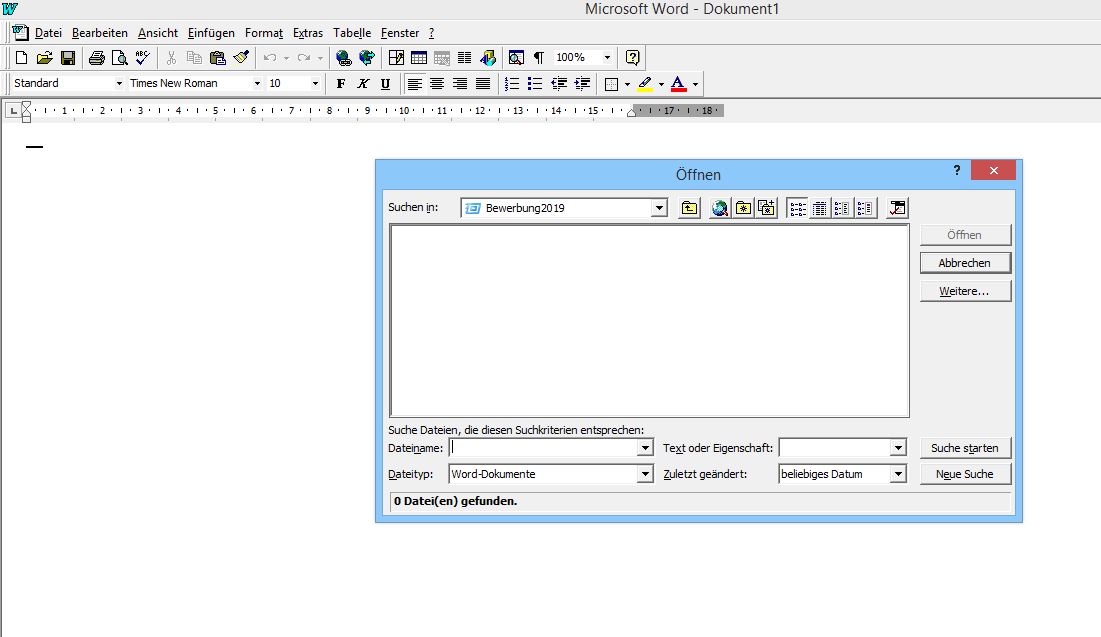Open the 100% zoom dropdown
Image resolution: width=1101 pixels, height=637 pixels.
607,58
